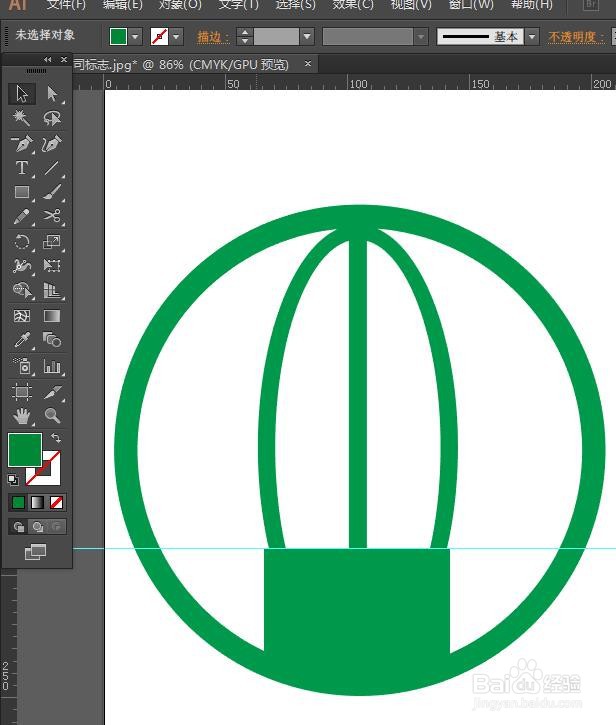Select the Scale tool

(52, 241)
